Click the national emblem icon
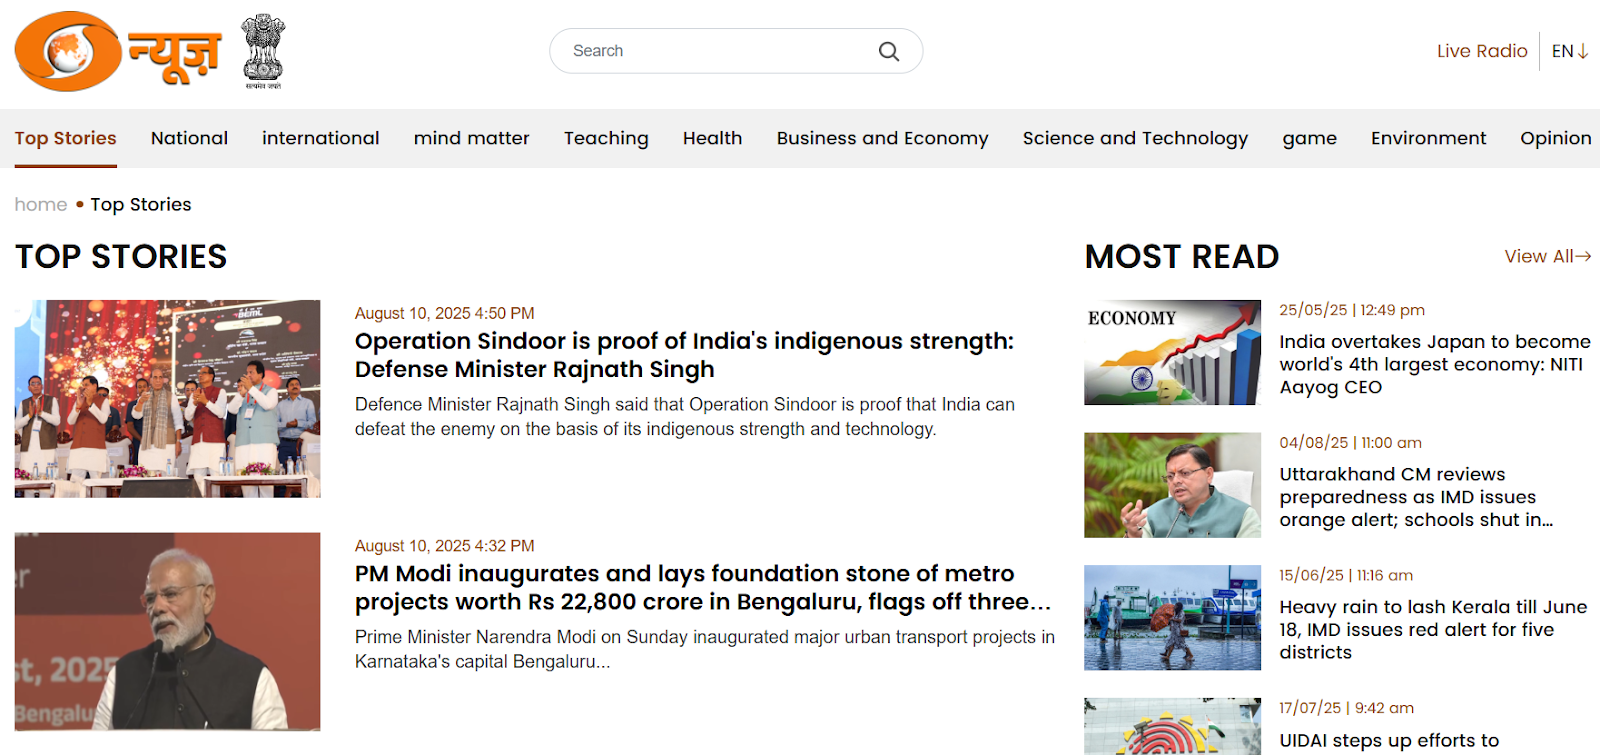Viewport: 1600px width, 755px height. point(264,51)
